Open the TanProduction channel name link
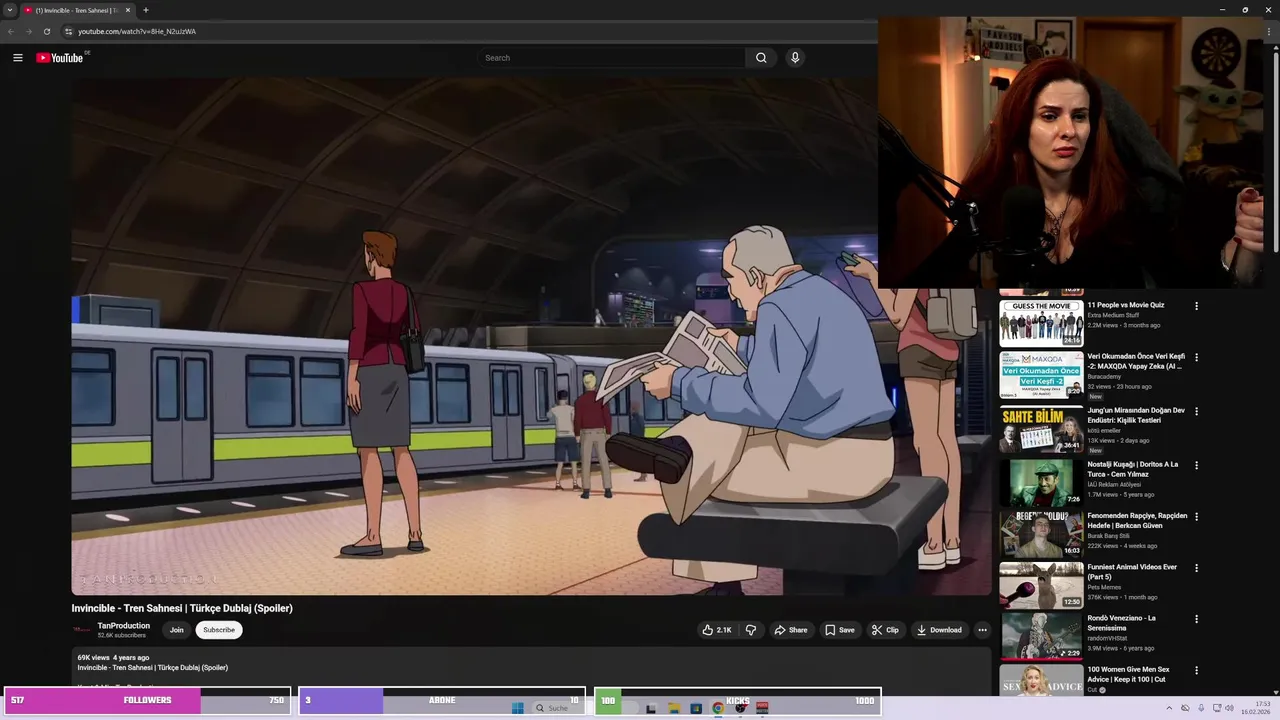This screenshot has height=720, width=1280. [x=123, y=626]
